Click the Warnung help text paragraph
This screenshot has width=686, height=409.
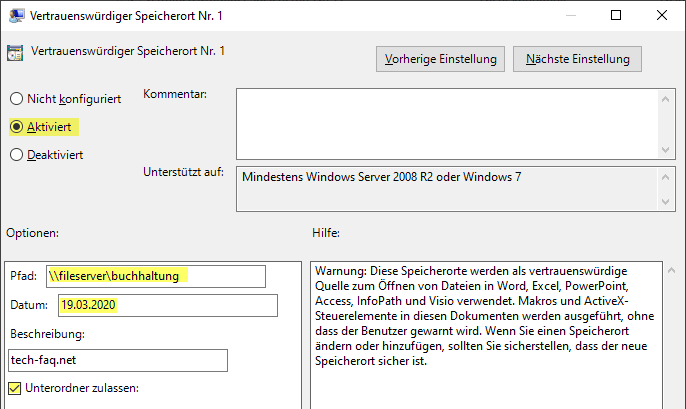pyautogui.click(x=485, y=316)
